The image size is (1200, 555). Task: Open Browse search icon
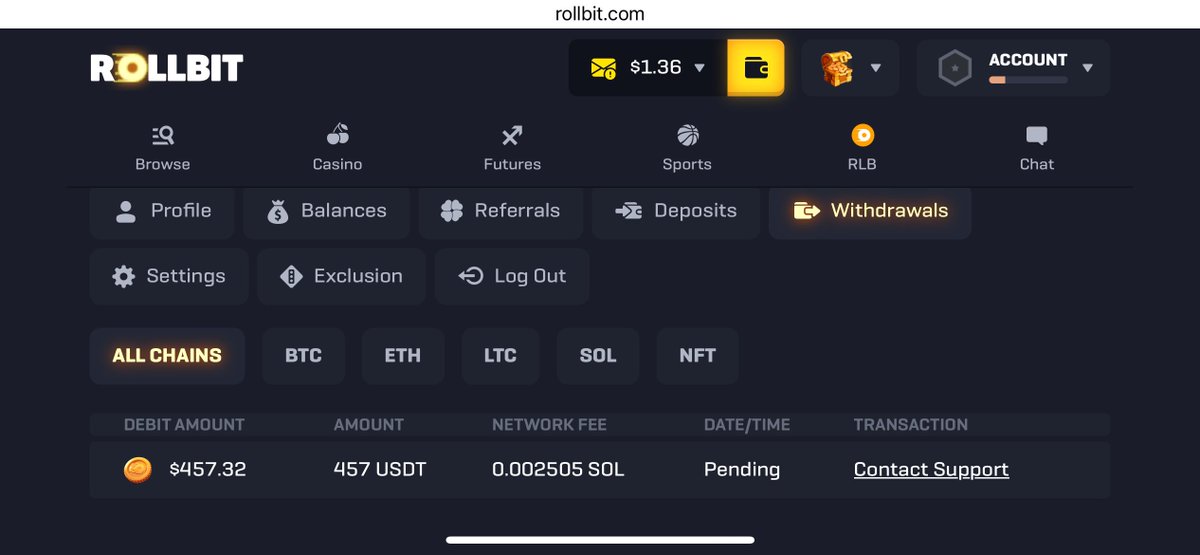click(163, 135)
